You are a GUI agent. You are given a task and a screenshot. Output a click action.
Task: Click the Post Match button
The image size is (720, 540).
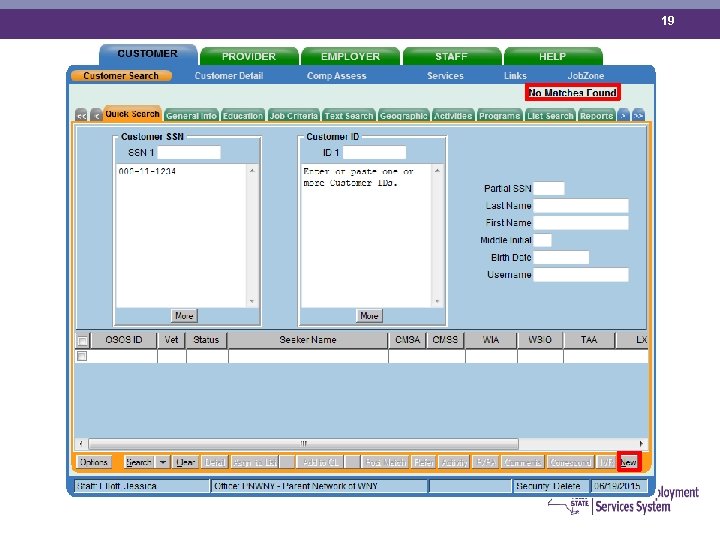click(x=386, y=462)
